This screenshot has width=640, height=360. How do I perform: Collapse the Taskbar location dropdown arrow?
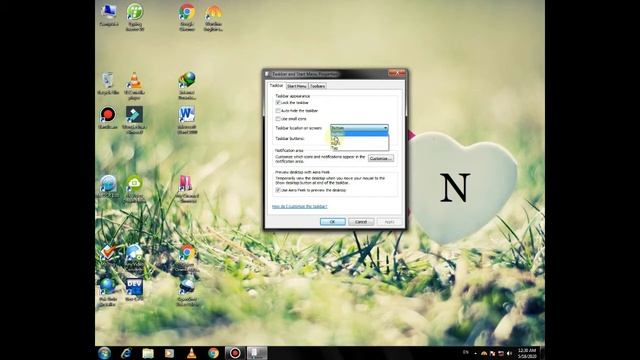coord(385,128)
